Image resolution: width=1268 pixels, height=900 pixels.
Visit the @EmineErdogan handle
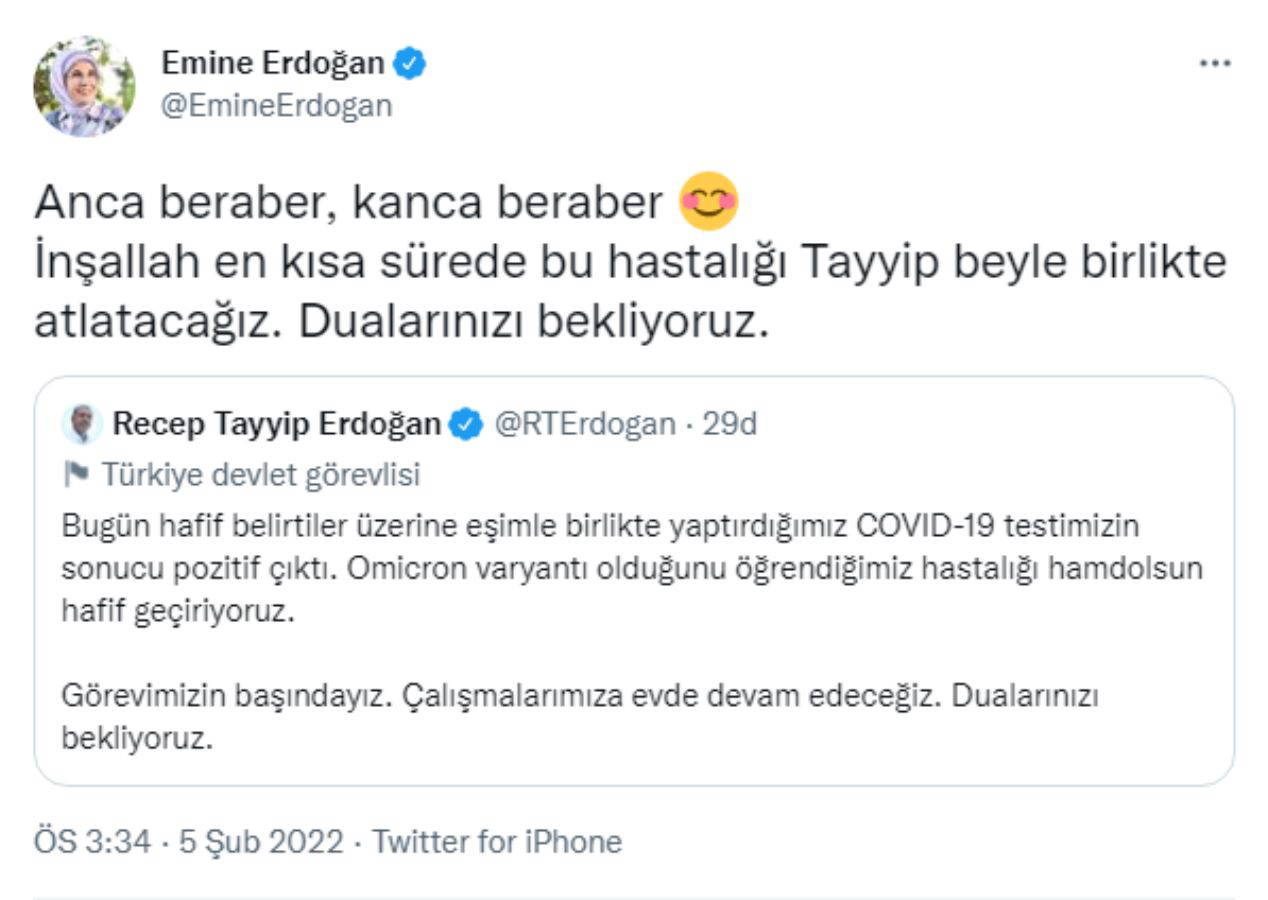[x=276, y=105]
